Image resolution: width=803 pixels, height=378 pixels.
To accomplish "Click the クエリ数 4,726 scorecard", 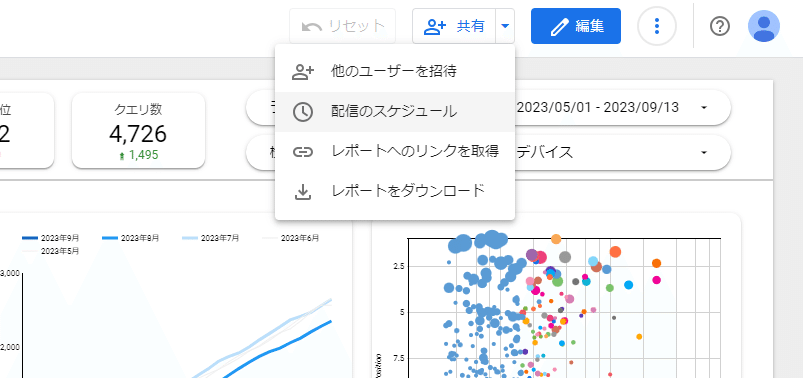I will coord(138,131).
